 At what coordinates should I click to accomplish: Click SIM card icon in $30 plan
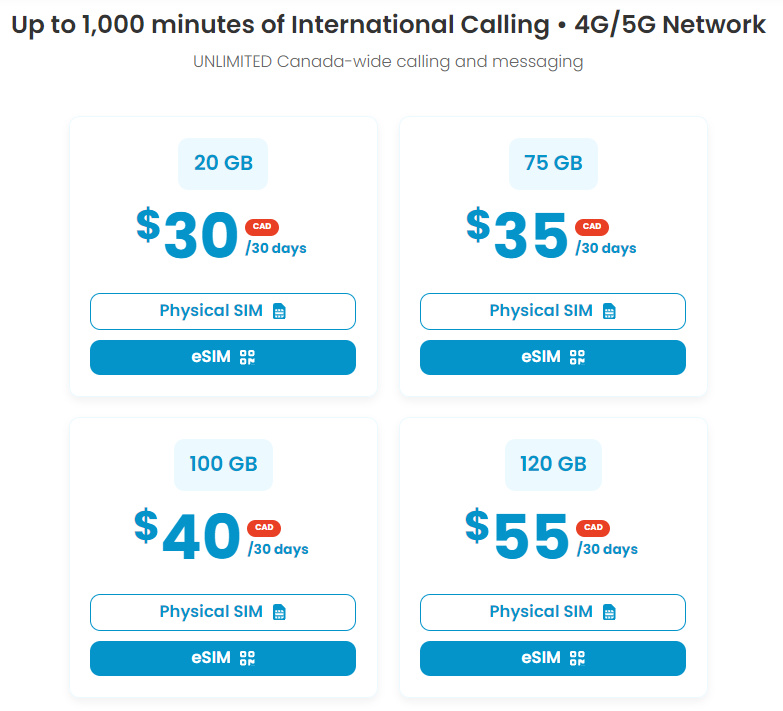point(279,311)
